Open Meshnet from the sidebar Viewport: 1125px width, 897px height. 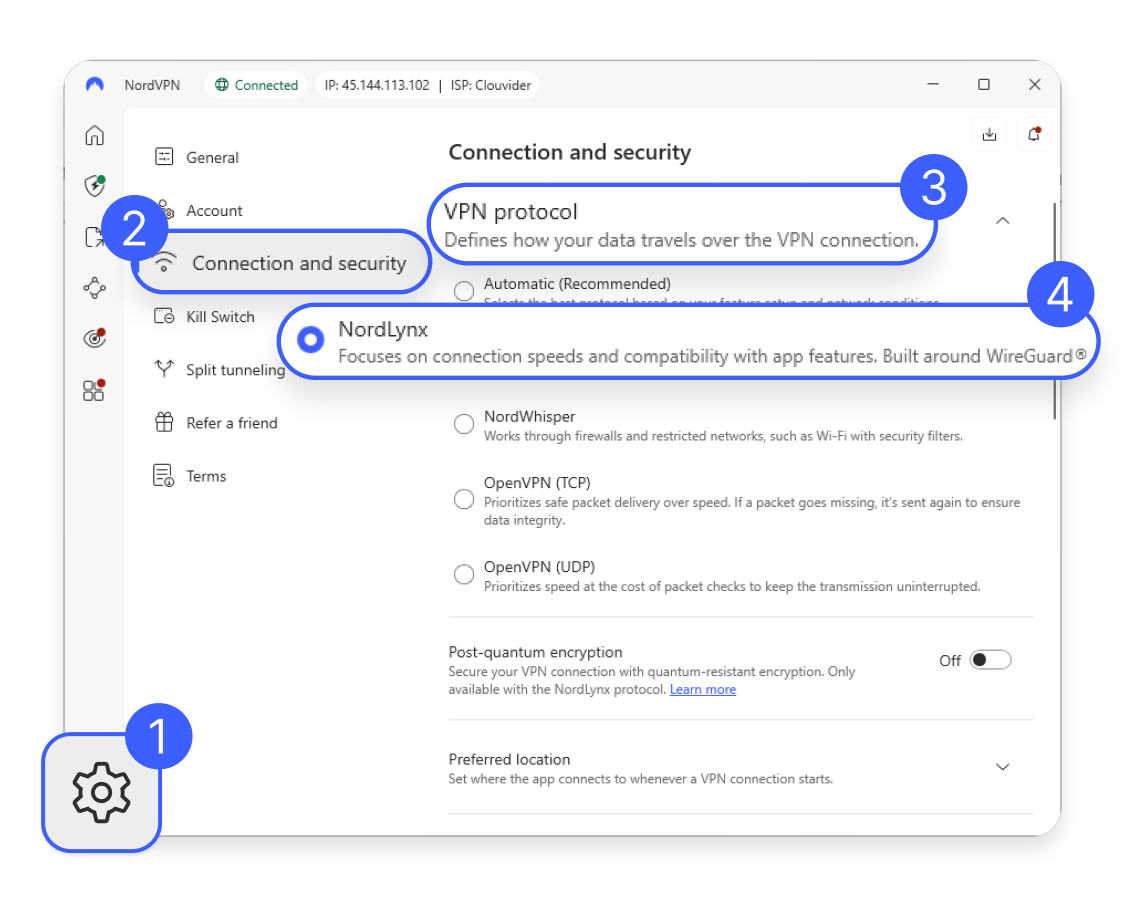[94, 288]
